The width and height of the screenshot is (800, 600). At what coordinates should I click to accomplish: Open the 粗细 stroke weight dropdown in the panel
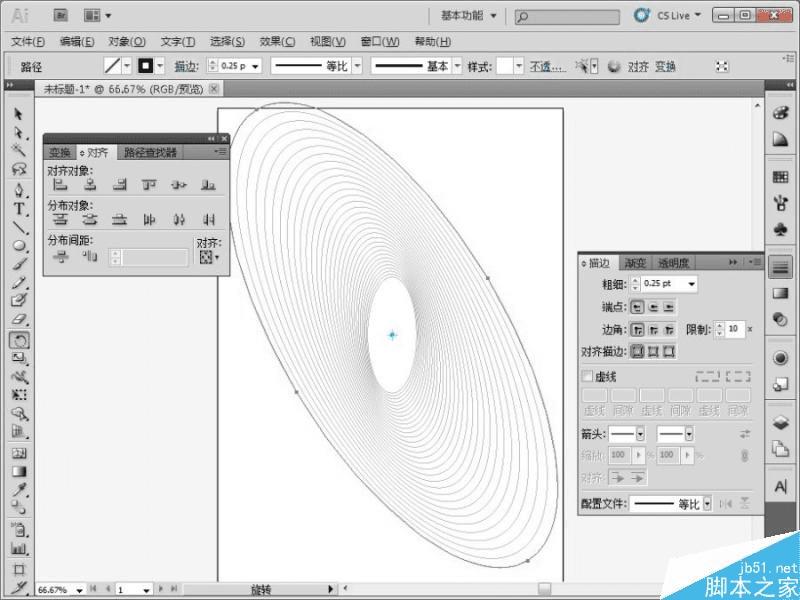tap(692, 285)
